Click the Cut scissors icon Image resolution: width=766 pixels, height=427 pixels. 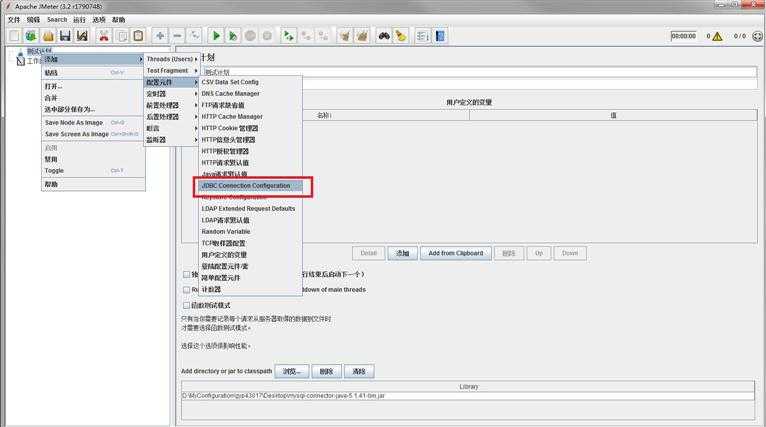104,36
